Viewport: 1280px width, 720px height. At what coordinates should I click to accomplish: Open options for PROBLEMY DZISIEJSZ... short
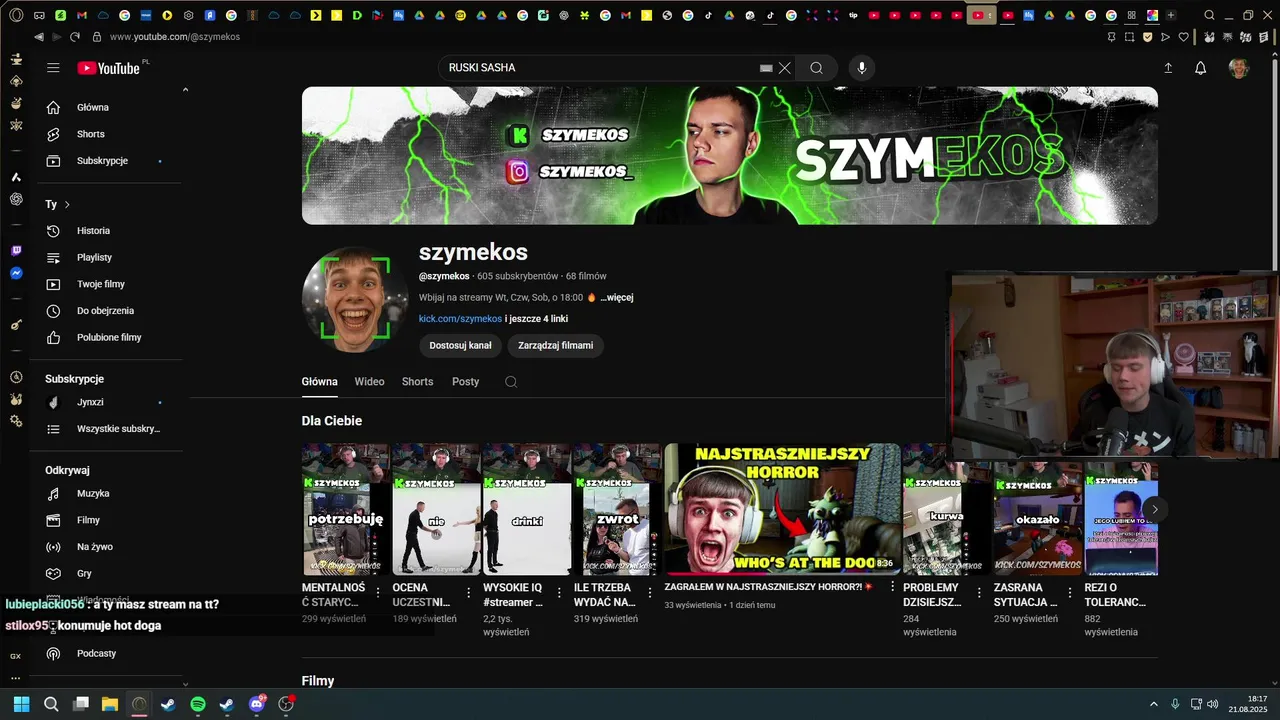pyautogui.click(x=979, y=593)
